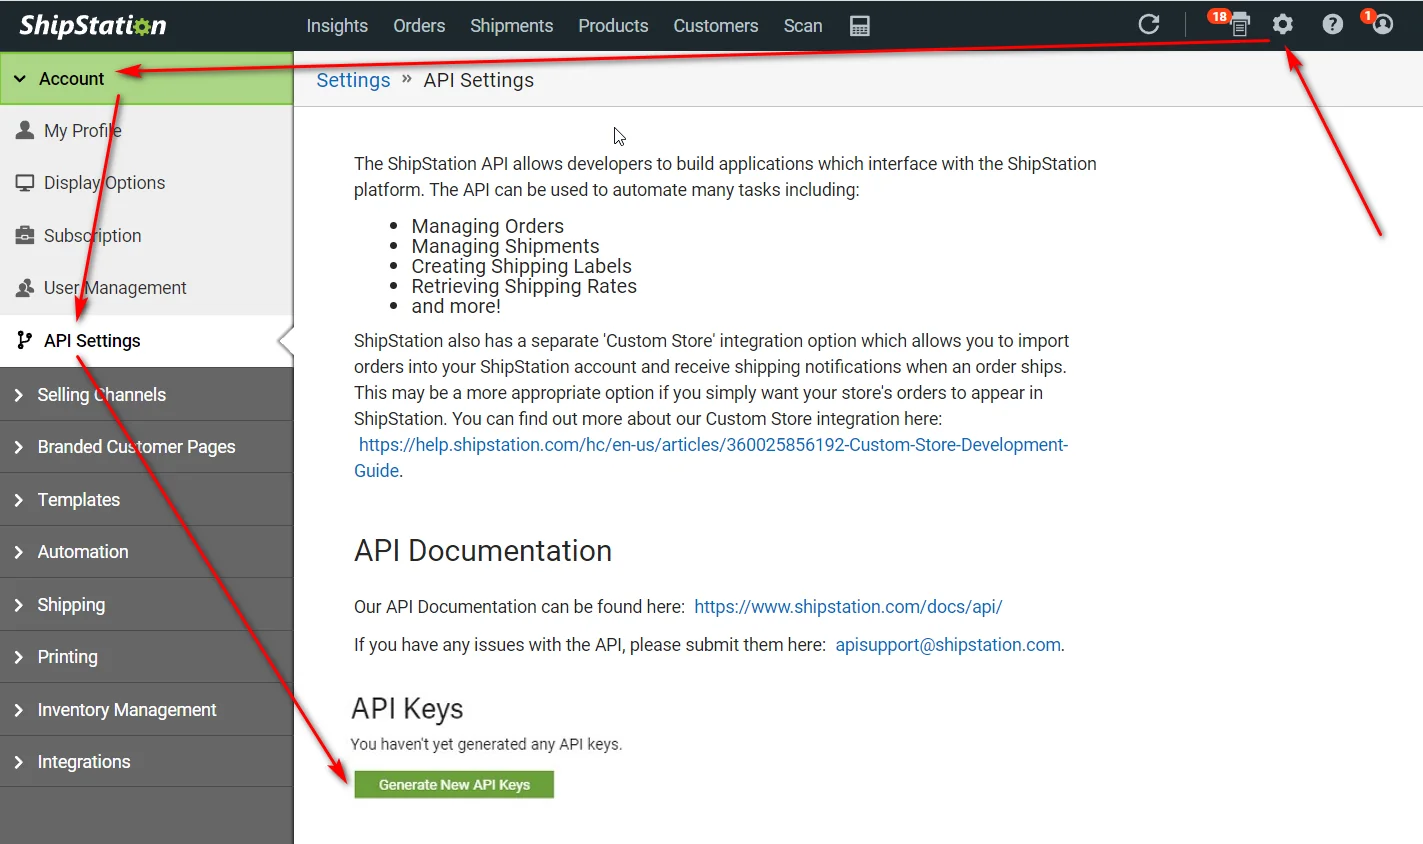
Task: Open the settings gear icon
Action: 1283,24
